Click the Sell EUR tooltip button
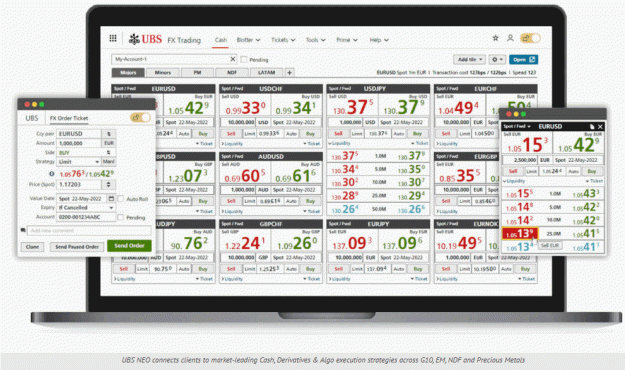Screen dimensions: 625x370 [550, 245]
